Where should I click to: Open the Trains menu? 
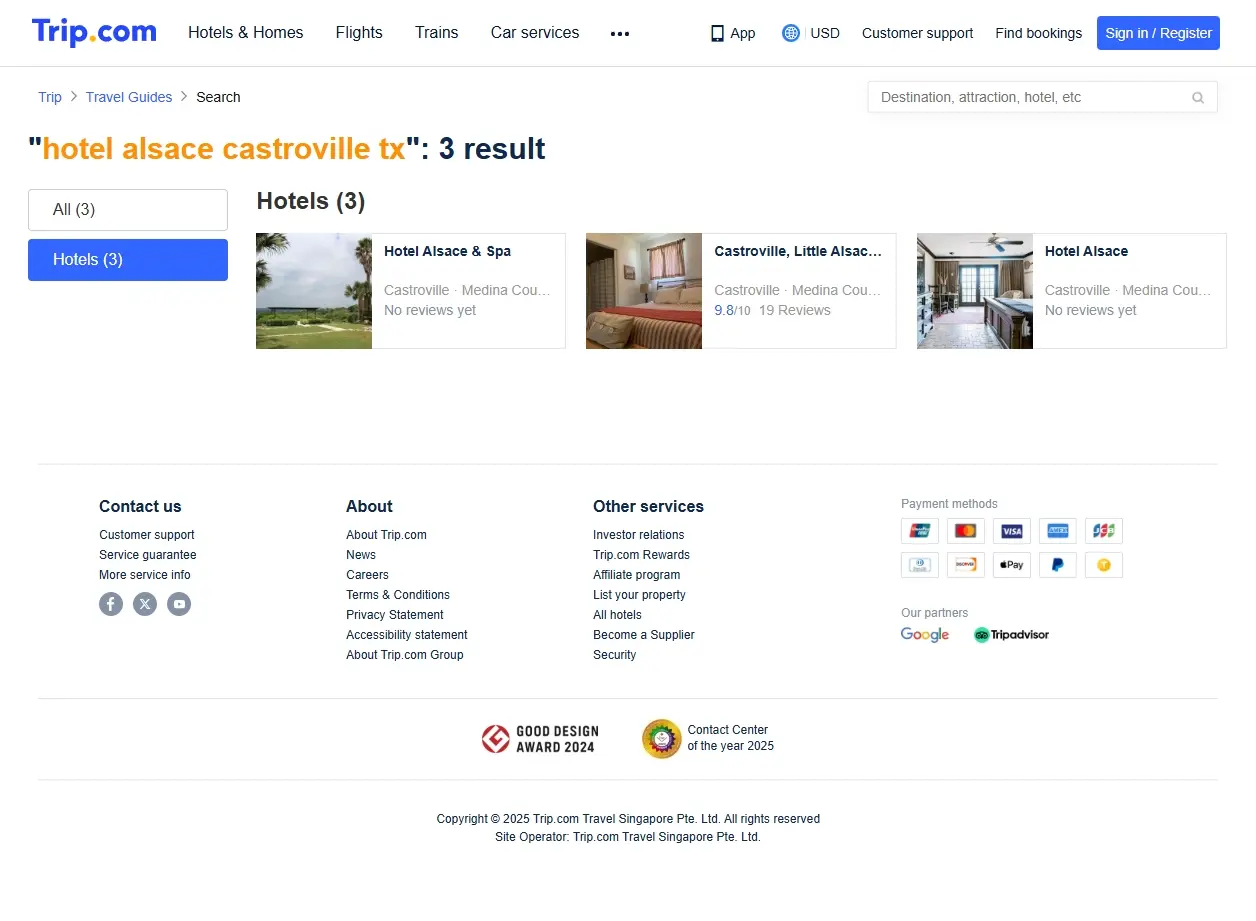(437, 33)
